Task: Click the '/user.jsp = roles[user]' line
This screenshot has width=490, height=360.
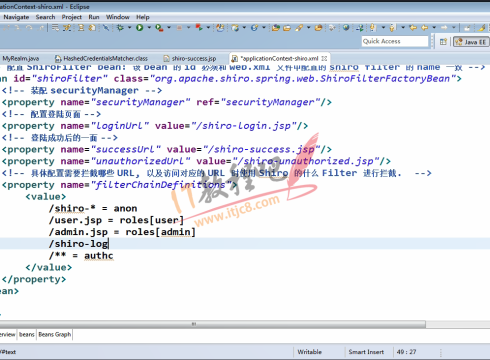Action: tap(116, 220)
